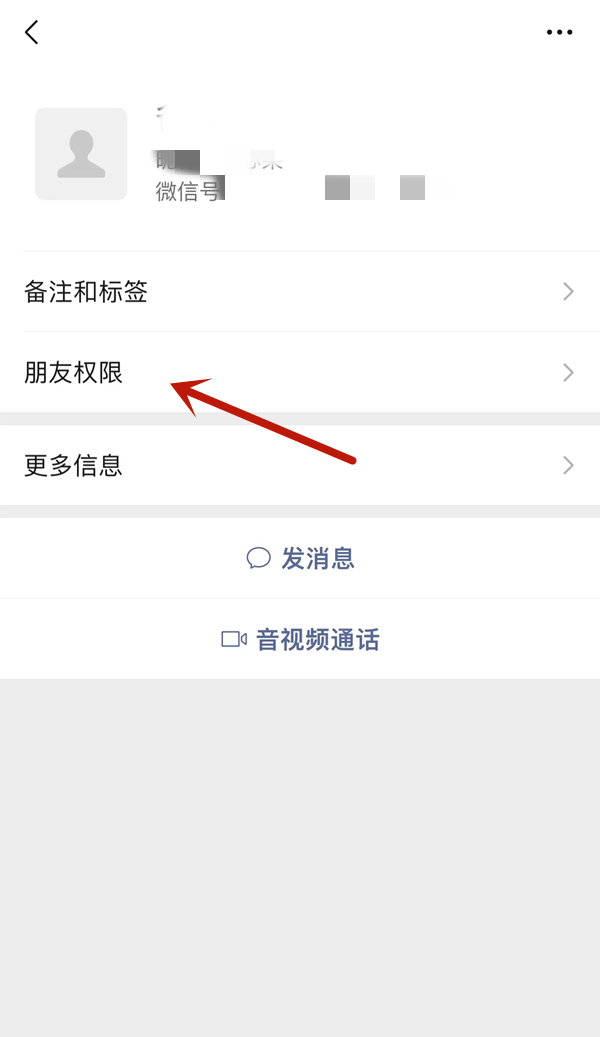The image size is (600, 1037).
Task: Open the 更多信息 row
Action: point(300,466)
